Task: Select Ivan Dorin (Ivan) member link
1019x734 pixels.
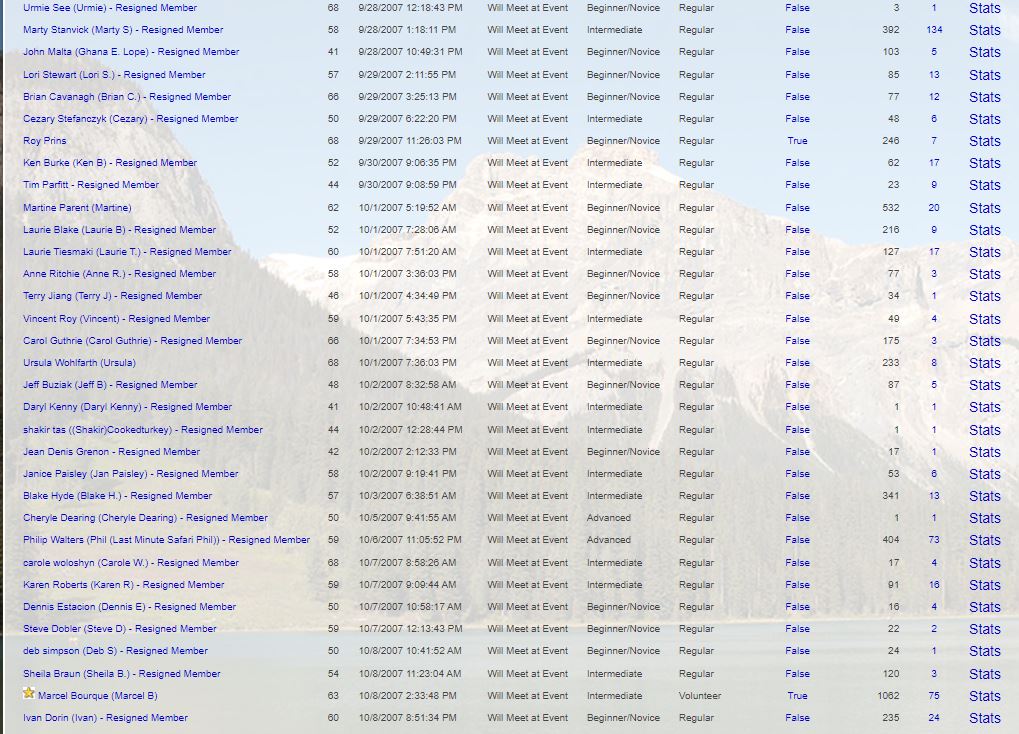Action: 105,718
